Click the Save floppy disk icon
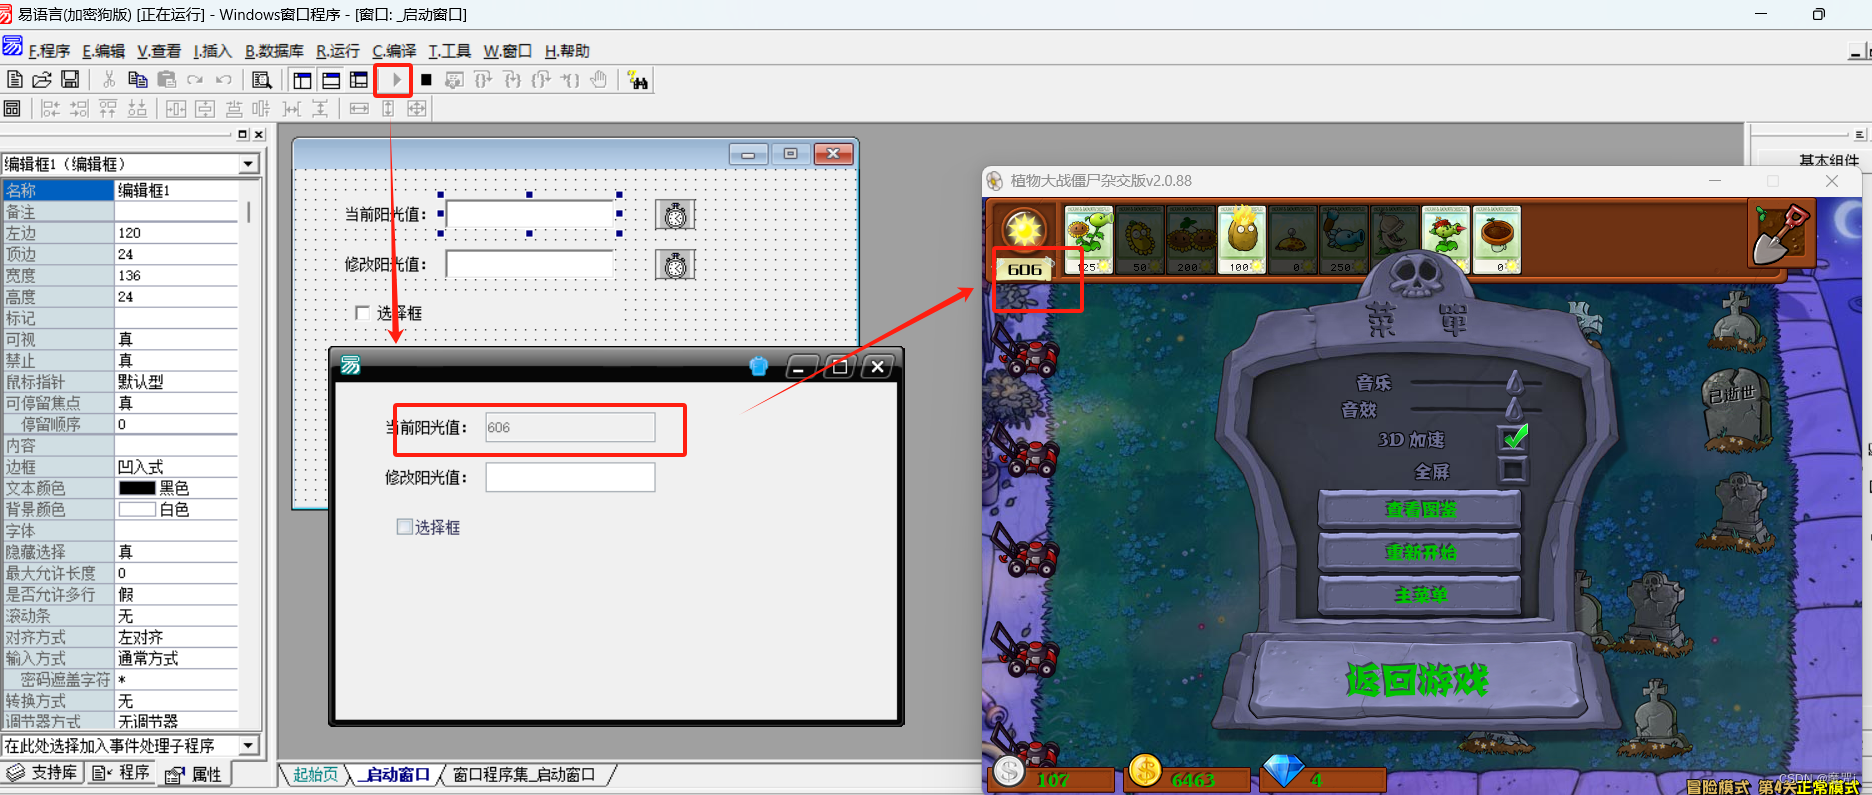 click(x=70, y=80)
